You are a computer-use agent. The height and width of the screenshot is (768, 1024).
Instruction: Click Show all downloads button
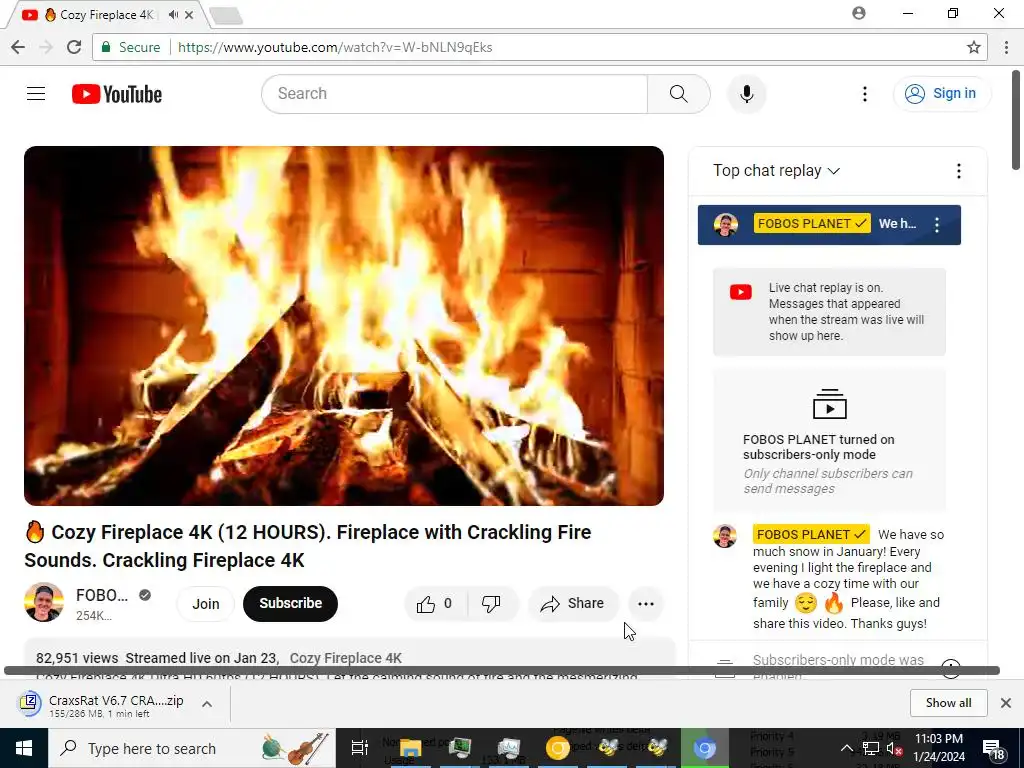(x=948, y=703)
